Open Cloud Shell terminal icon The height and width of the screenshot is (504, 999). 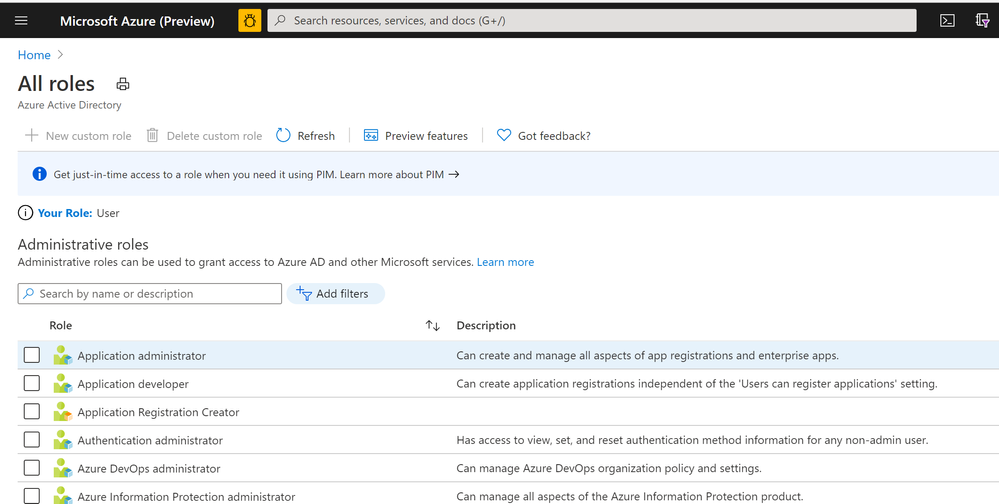[x=947, y=20]
